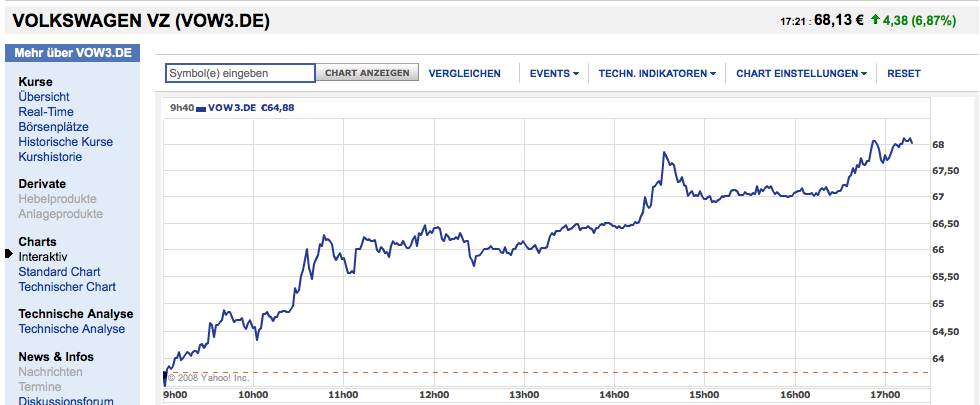The image size is (980, 405).
Task: Select Interaktiv chart entry
Action: tap(43, 257)
